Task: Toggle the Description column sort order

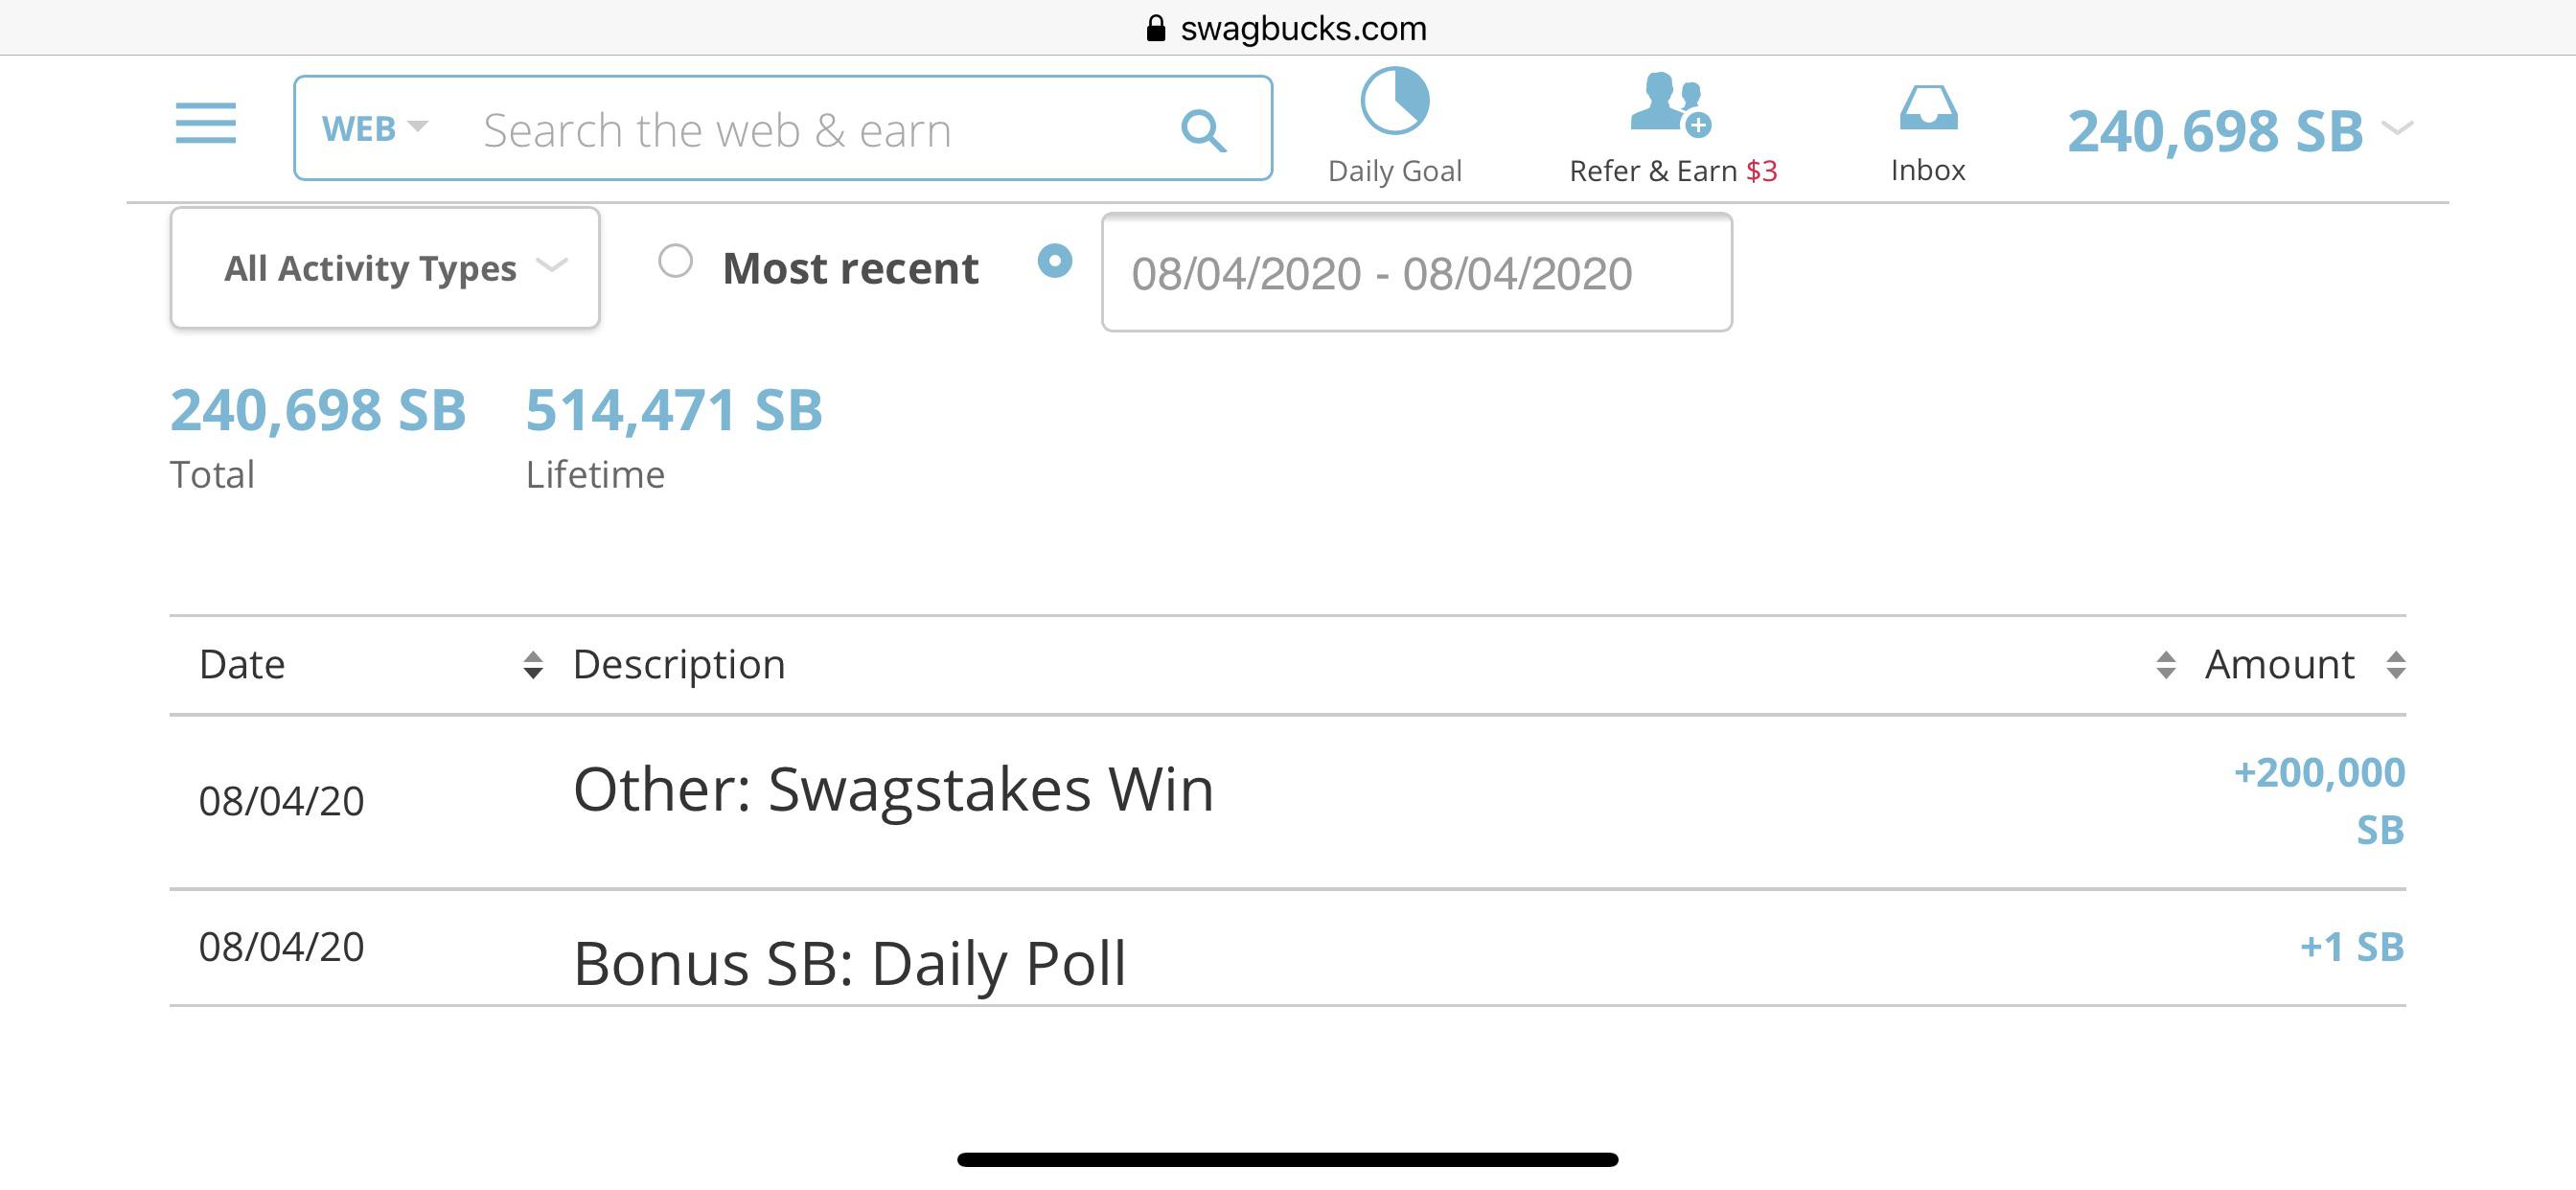Action: click(x=2166, y=663)
